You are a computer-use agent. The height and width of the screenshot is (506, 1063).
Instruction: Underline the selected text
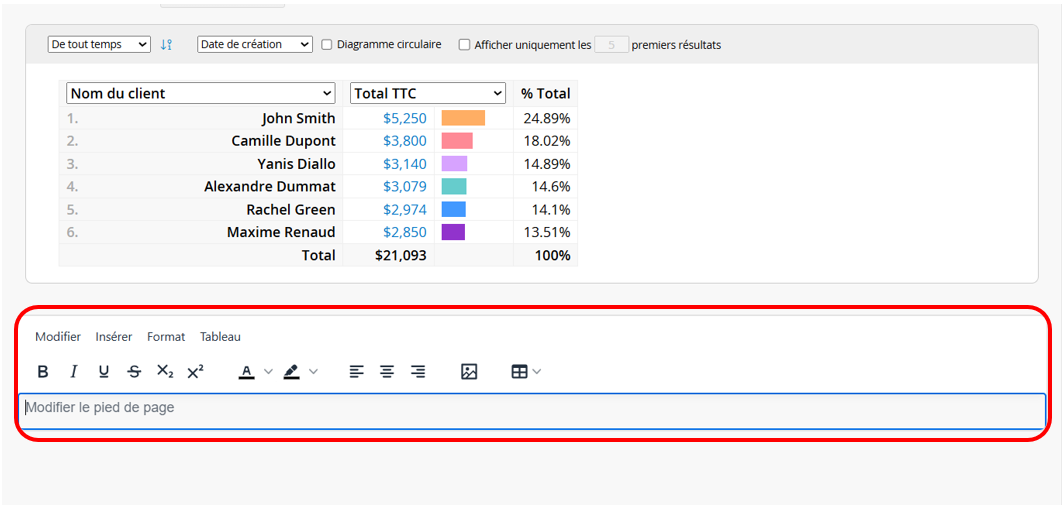[104, 372]
